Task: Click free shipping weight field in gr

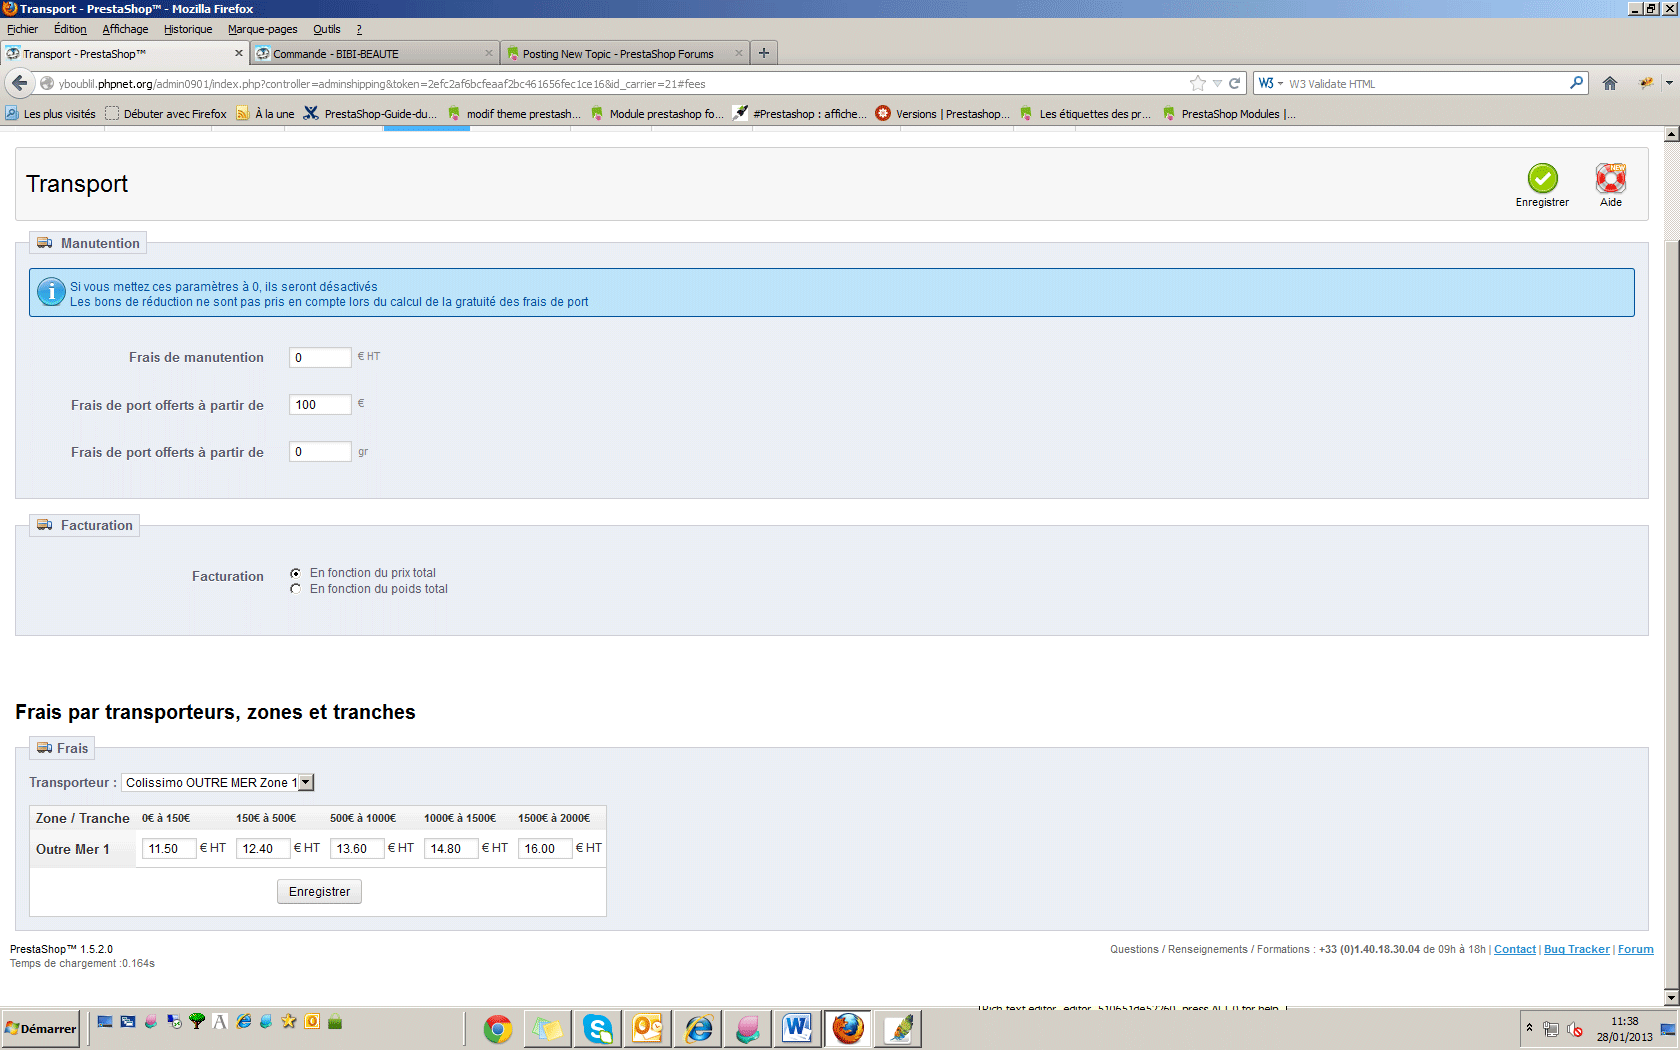Action: click(320, 451)
